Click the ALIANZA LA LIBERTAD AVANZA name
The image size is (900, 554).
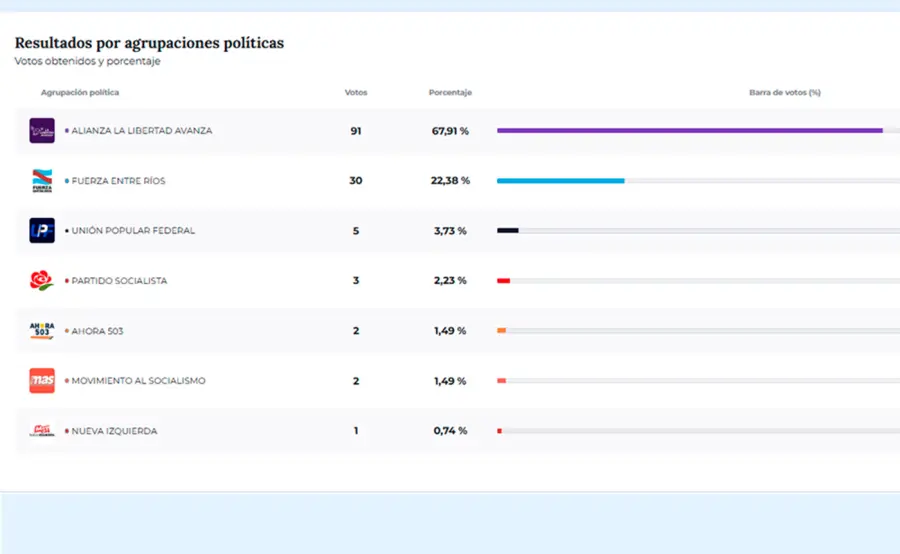[x=141, y=131]
